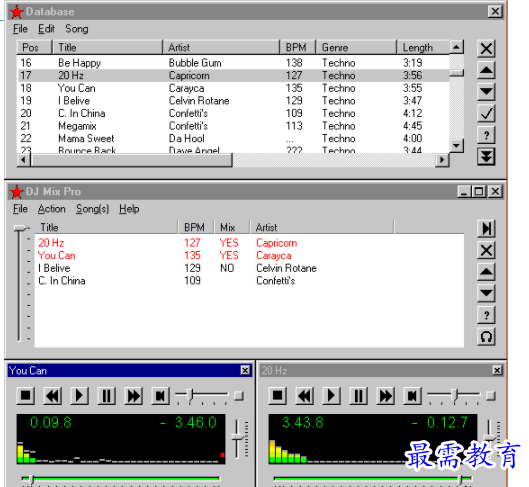Select Be Happy row in Database list

pos(233,63)
